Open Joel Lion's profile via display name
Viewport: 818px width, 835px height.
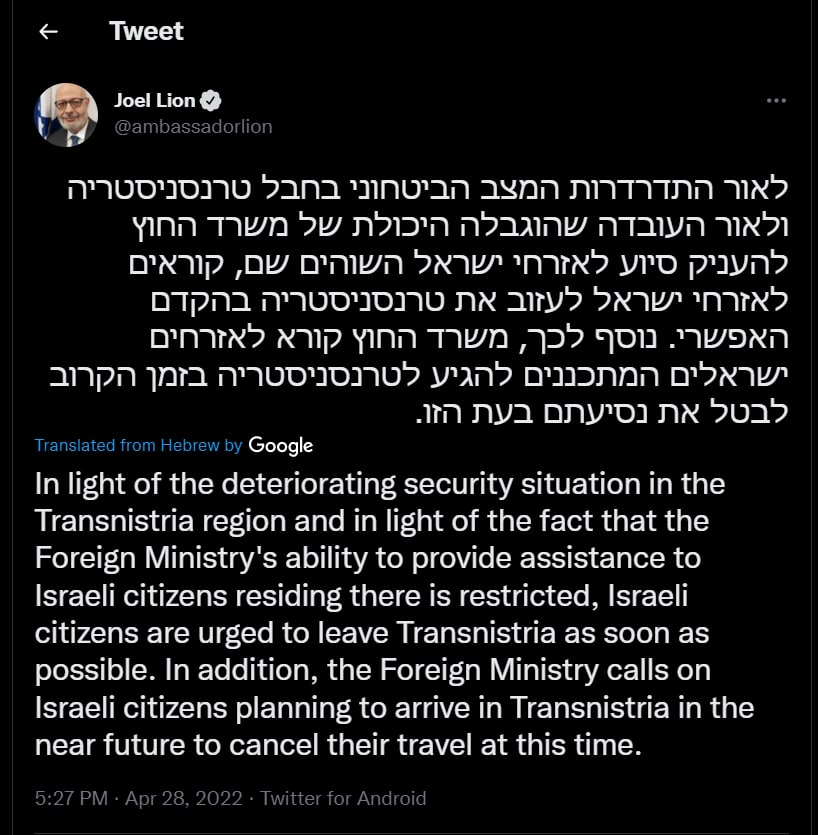click(154, 101)
